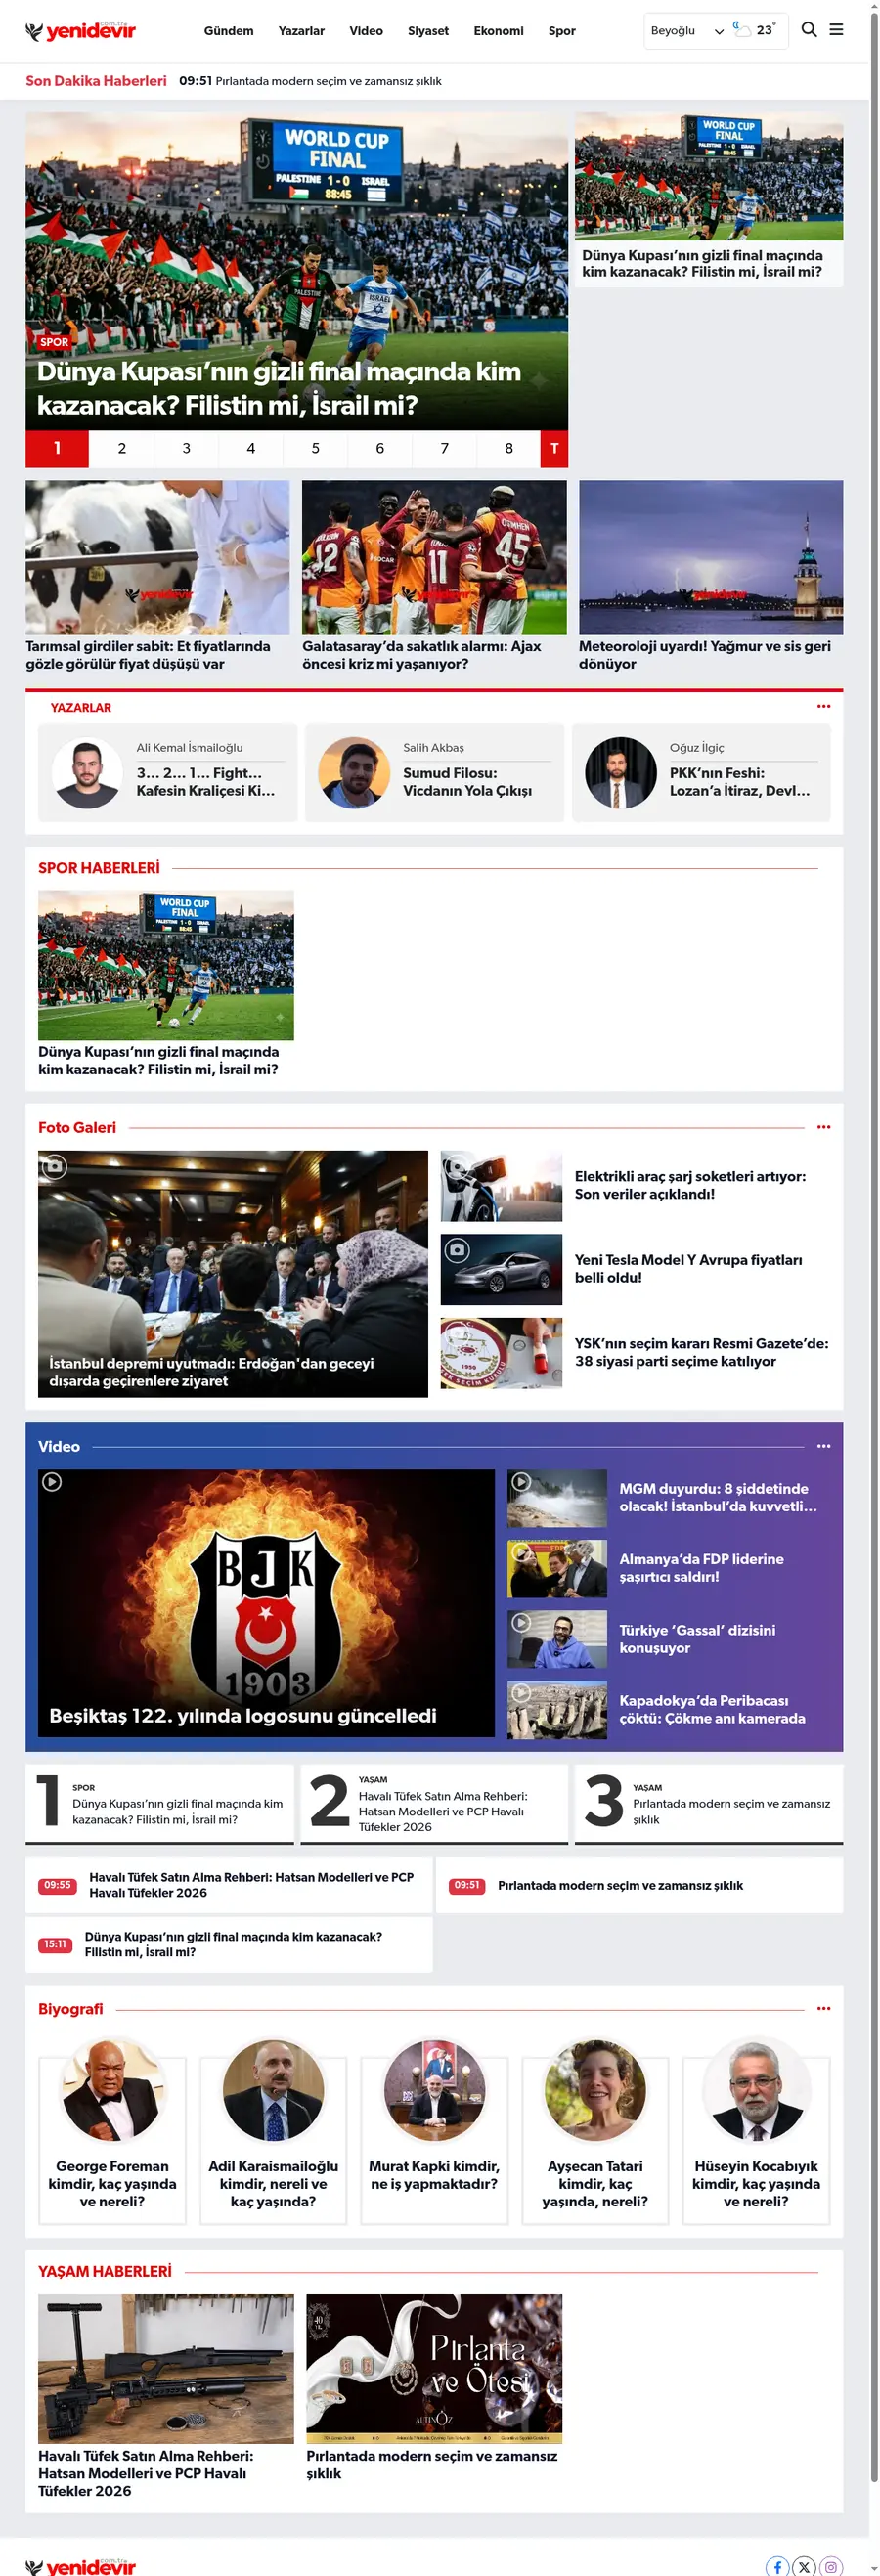Open Galatasaray'da sakatlık alarmı article

[434, 576]
